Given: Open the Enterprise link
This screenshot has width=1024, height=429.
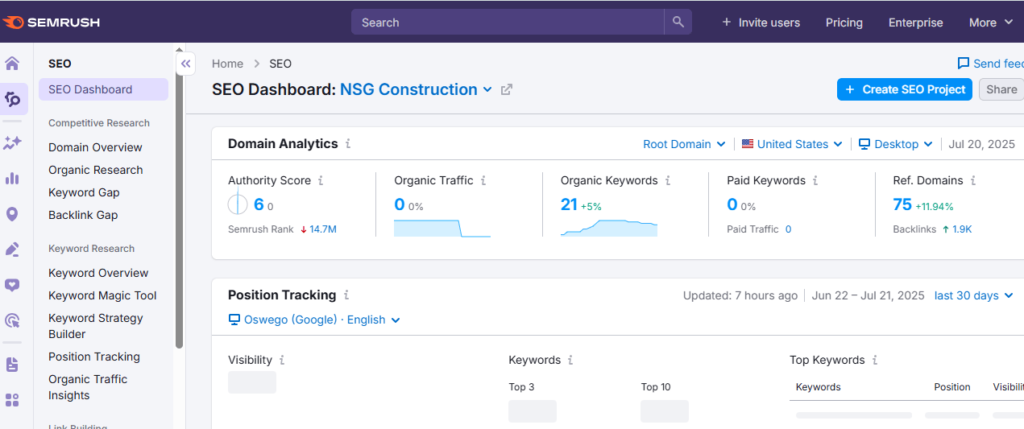Looking at the screenshot, I should [x=916, y=22].
